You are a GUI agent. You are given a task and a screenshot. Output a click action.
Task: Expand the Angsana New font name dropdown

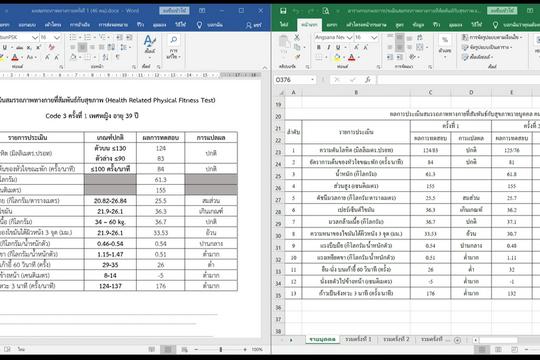click(x=349, y=37)
